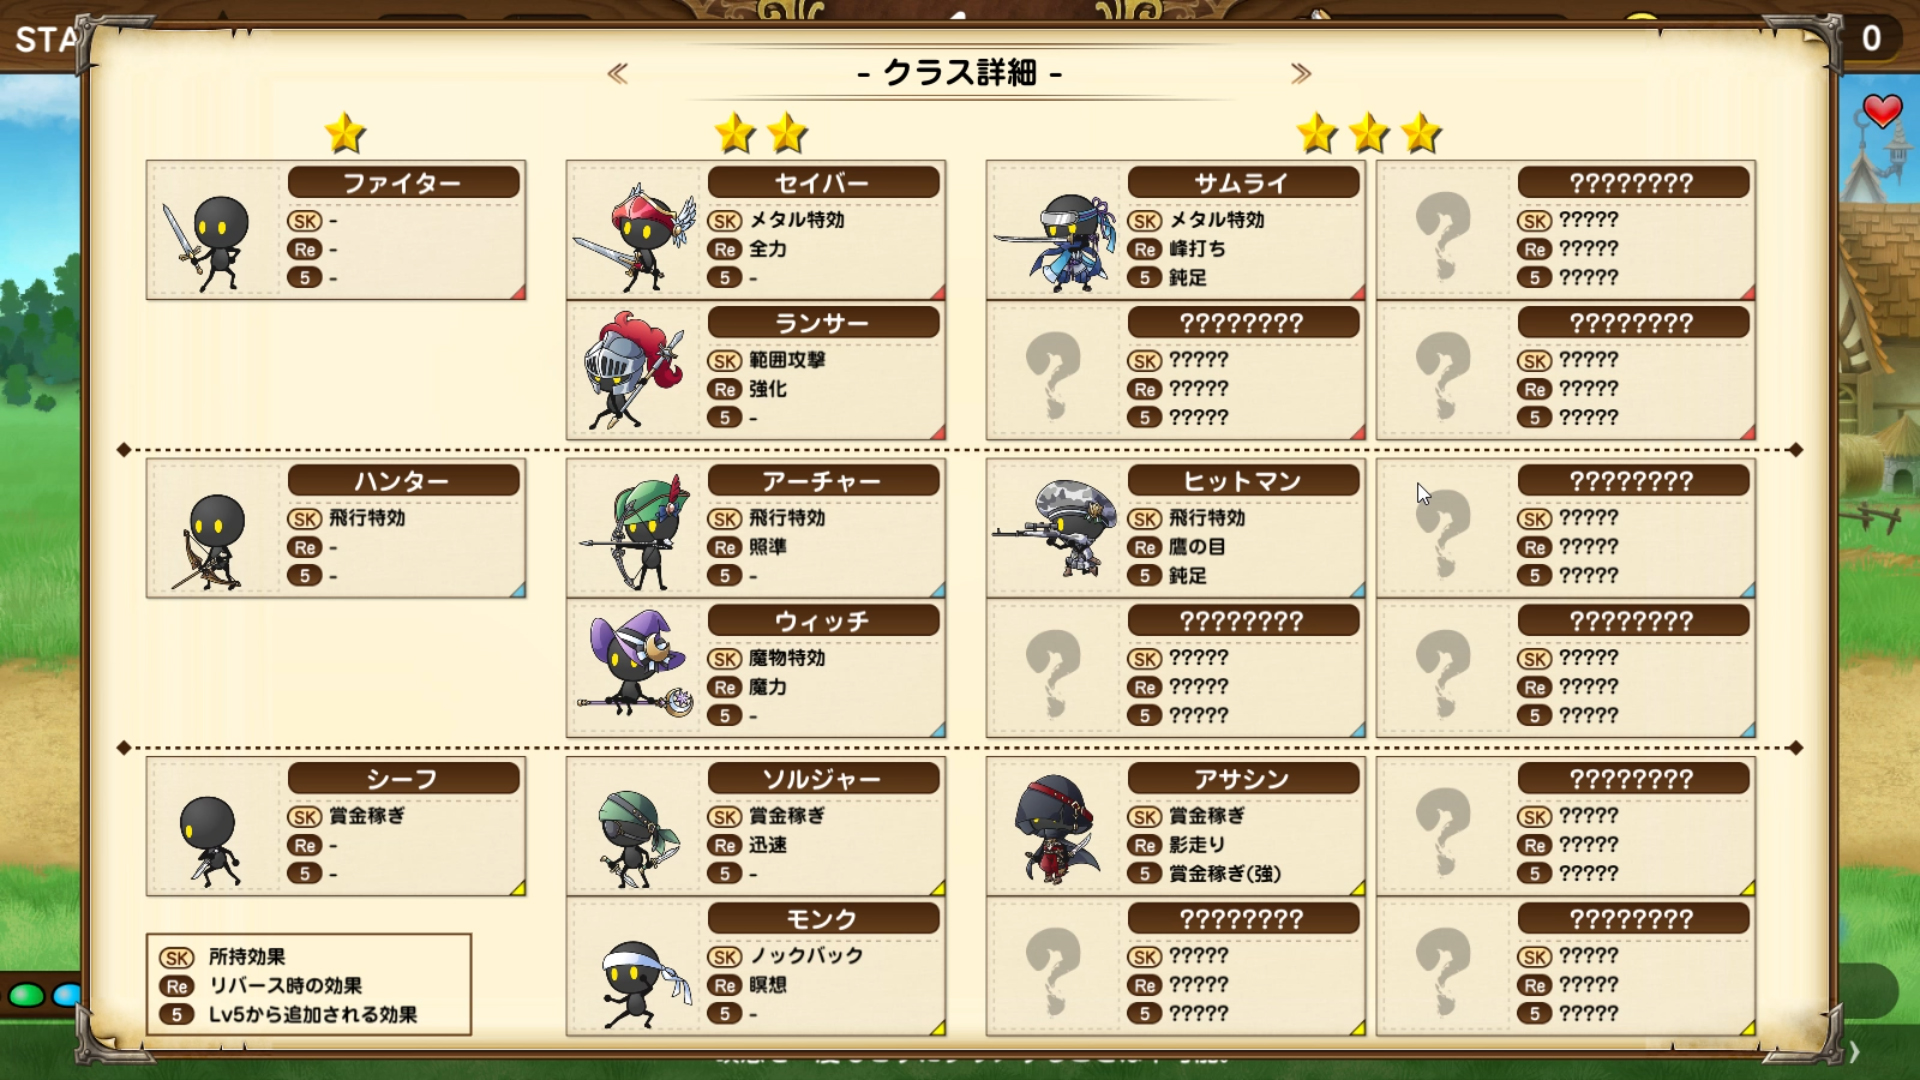Select the single-star tier heading

point(345,133)
